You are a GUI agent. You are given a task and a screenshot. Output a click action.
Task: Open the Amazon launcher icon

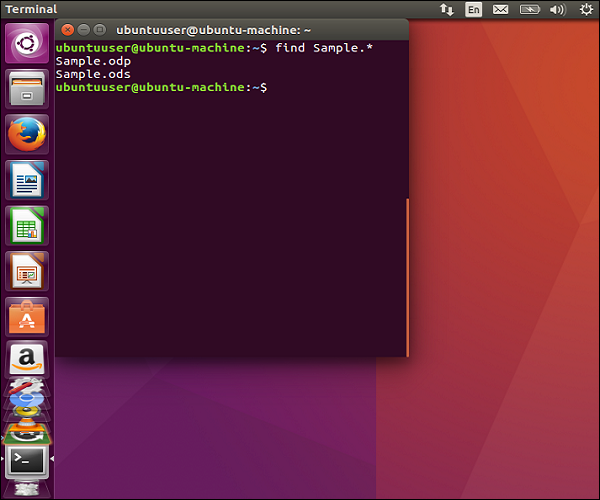(27, 358)
